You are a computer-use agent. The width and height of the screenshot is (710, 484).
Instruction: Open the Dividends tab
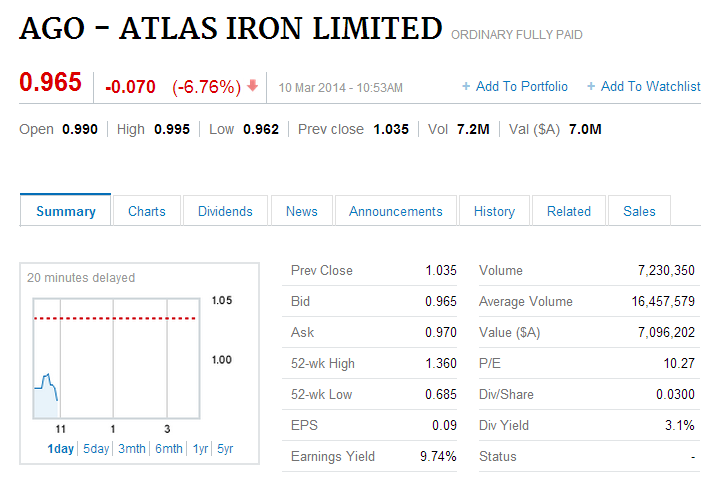click(x=225, y=211)
